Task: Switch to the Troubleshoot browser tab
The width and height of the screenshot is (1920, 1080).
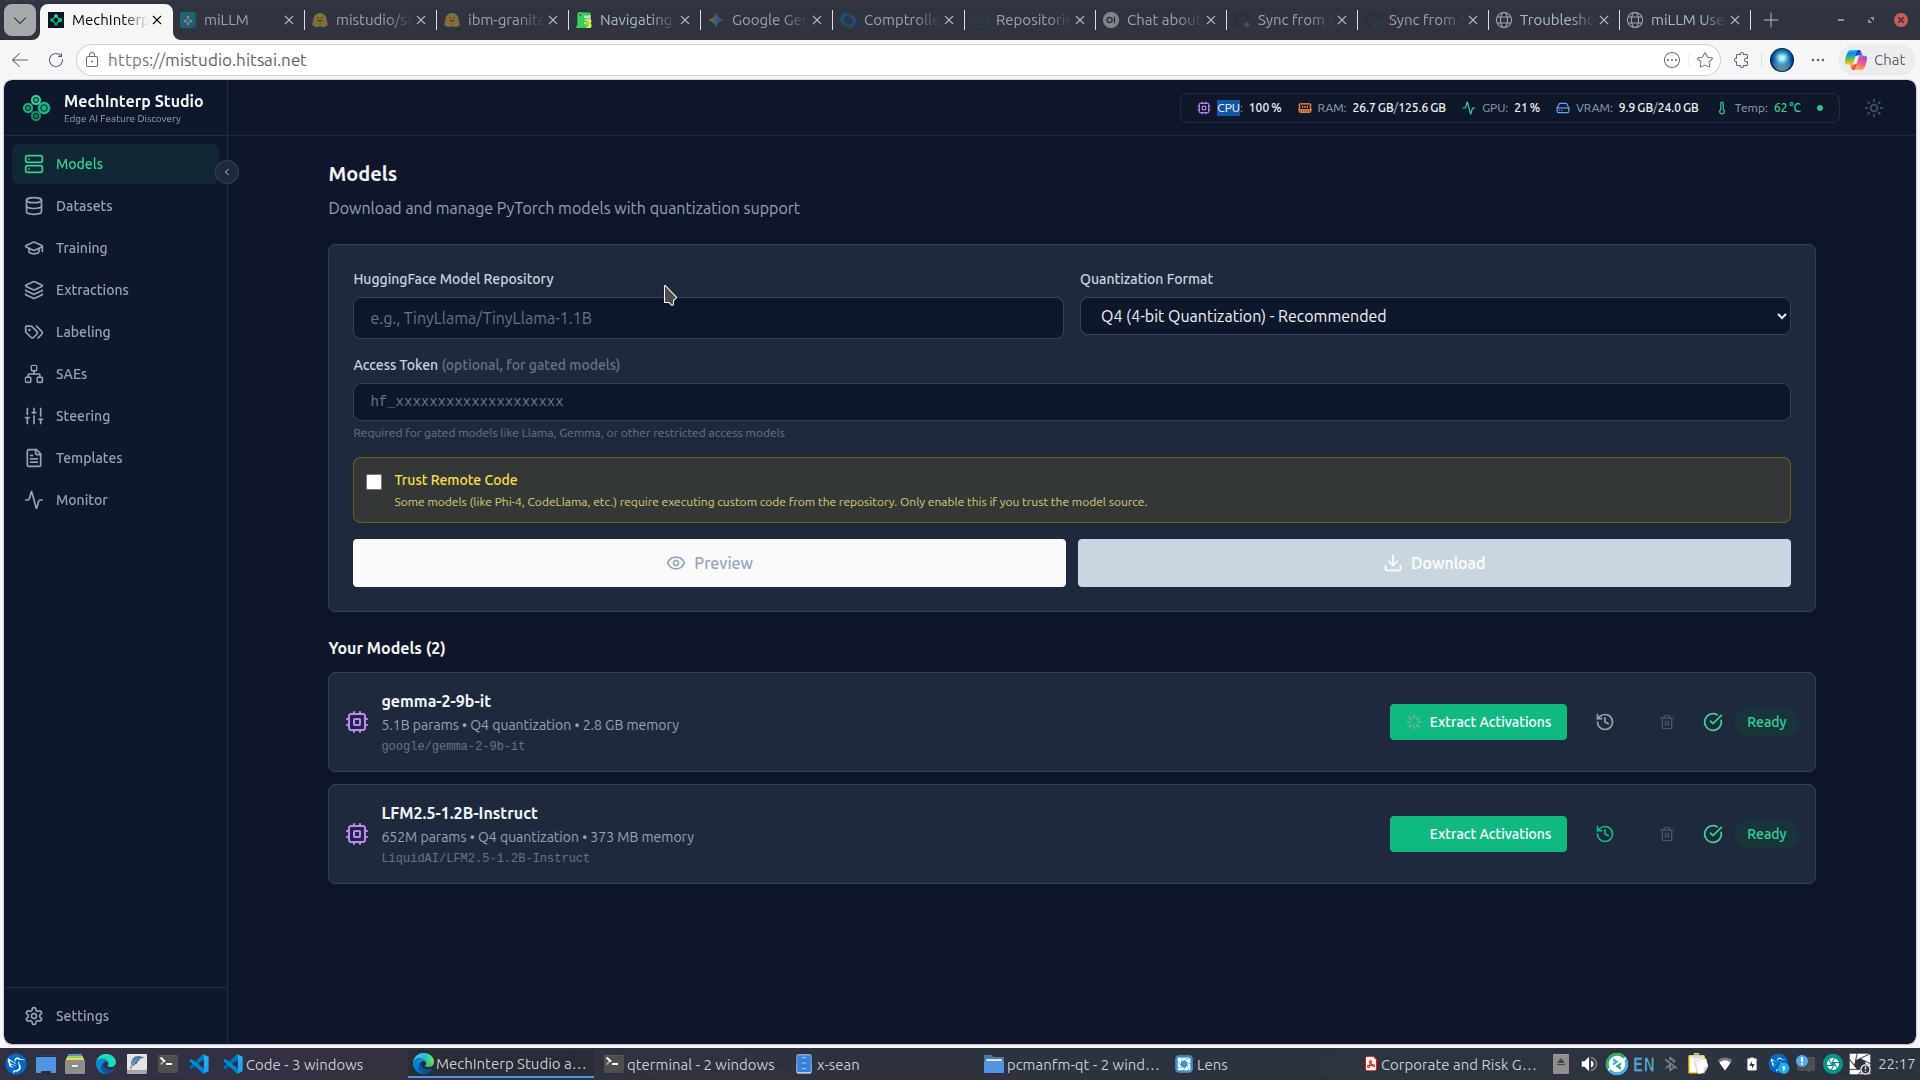Action: 1554,20
